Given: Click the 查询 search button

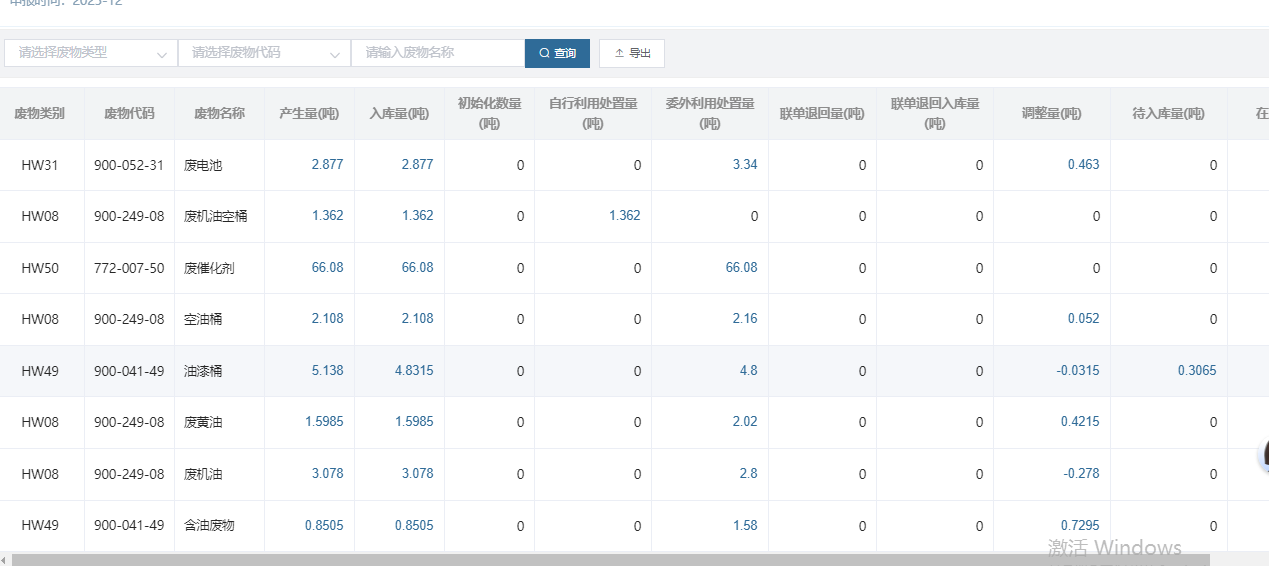Looking at the screenshot, I should pos(557,53).
